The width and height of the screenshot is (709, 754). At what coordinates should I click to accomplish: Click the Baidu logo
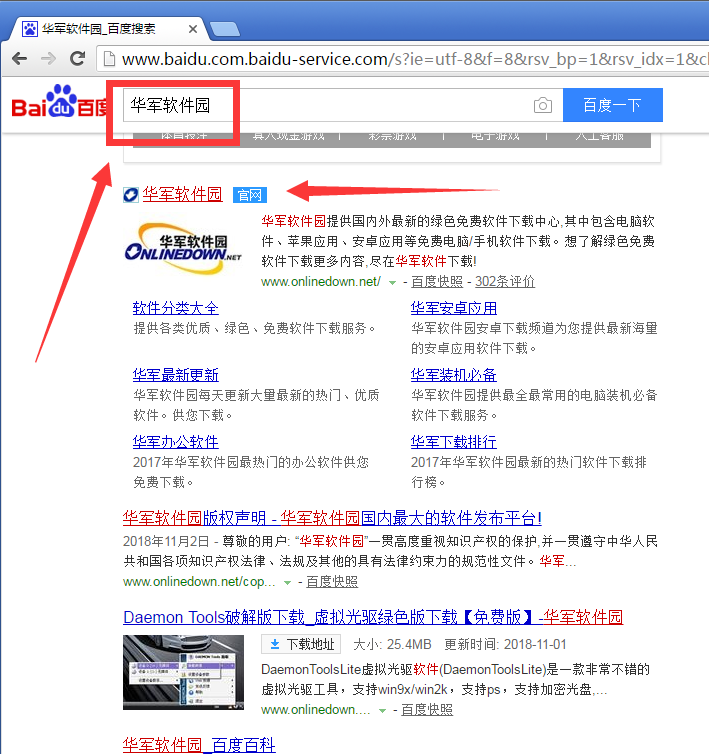pyautogui.click(x=59, y=102)
